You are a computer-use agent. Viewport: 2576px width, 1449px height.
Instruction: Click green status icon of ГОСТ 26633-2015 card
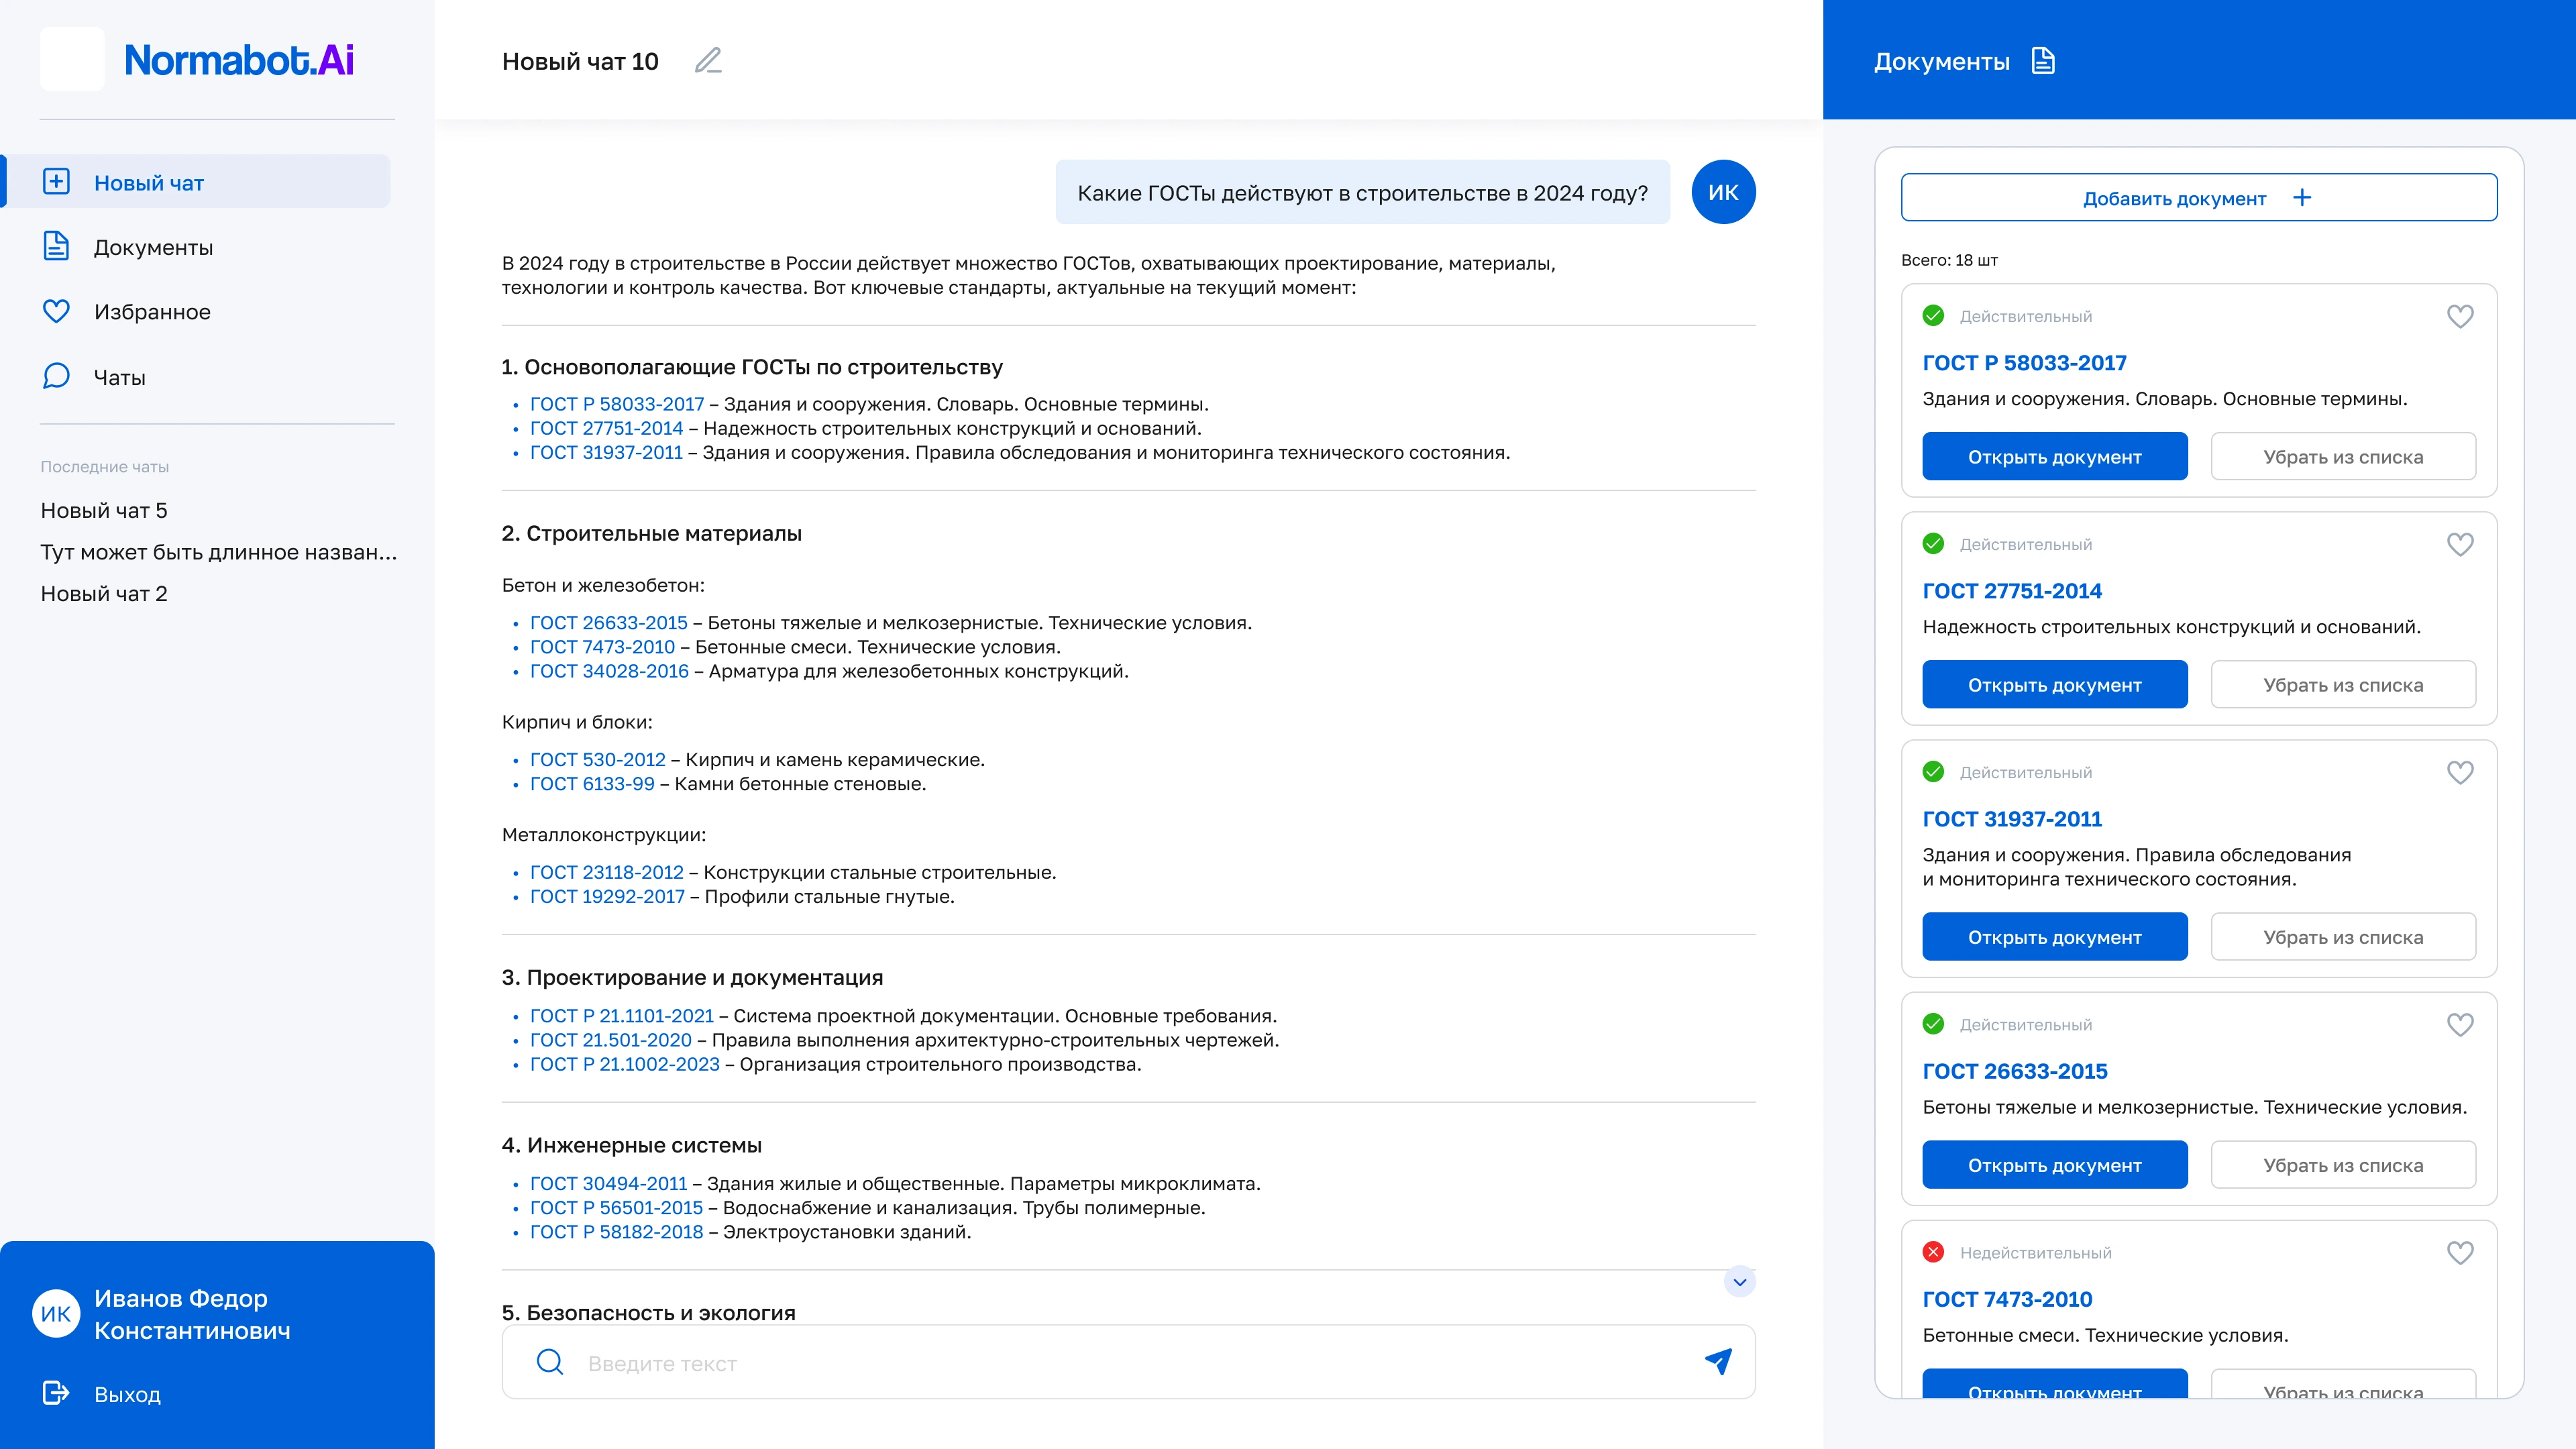1933,1024
